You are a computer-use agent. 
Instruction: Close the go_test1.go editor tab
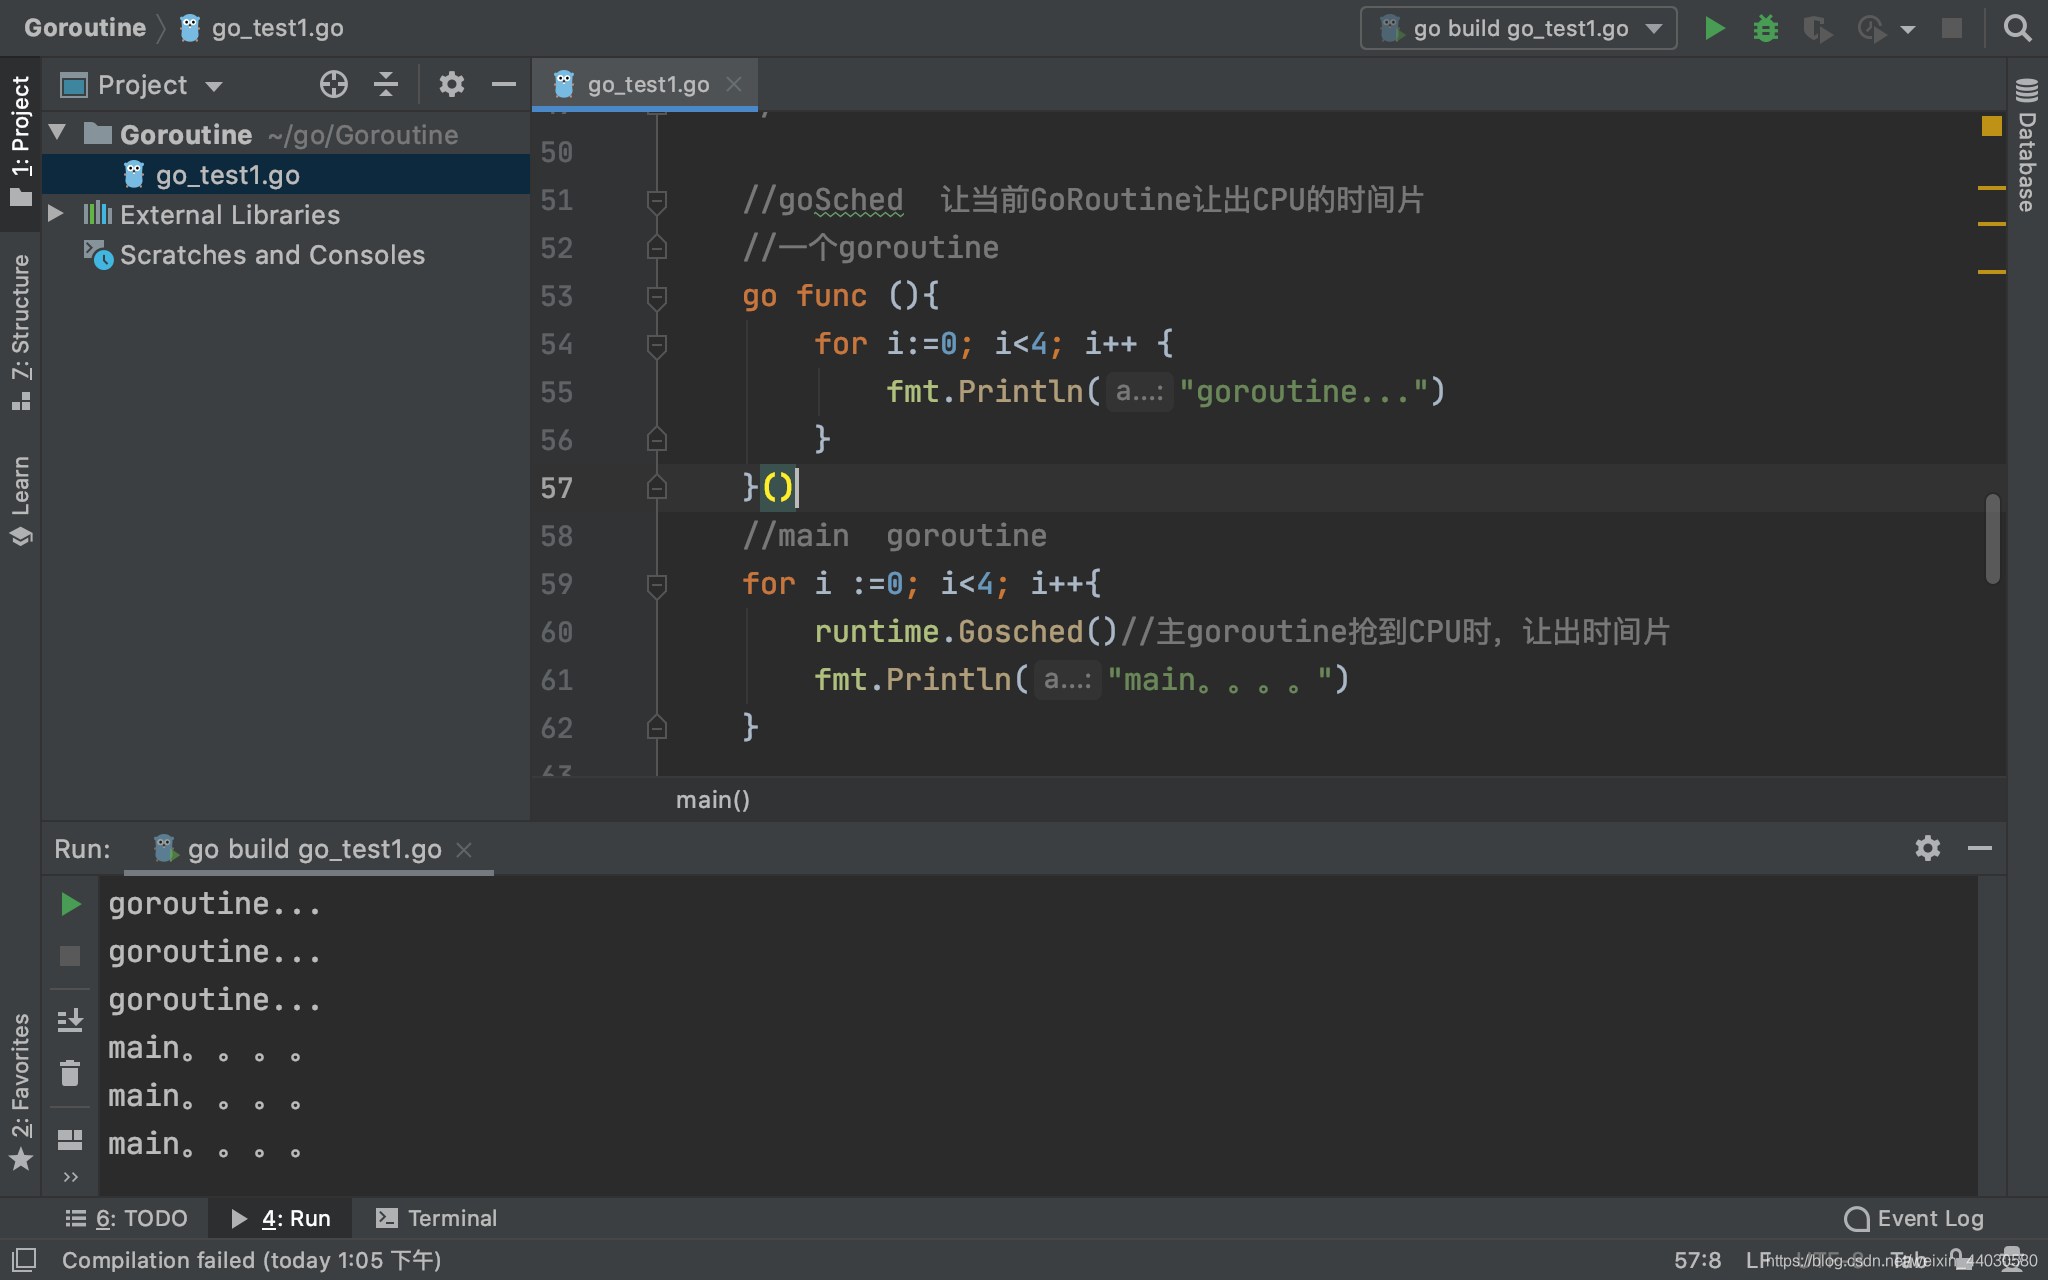point(734,85)
